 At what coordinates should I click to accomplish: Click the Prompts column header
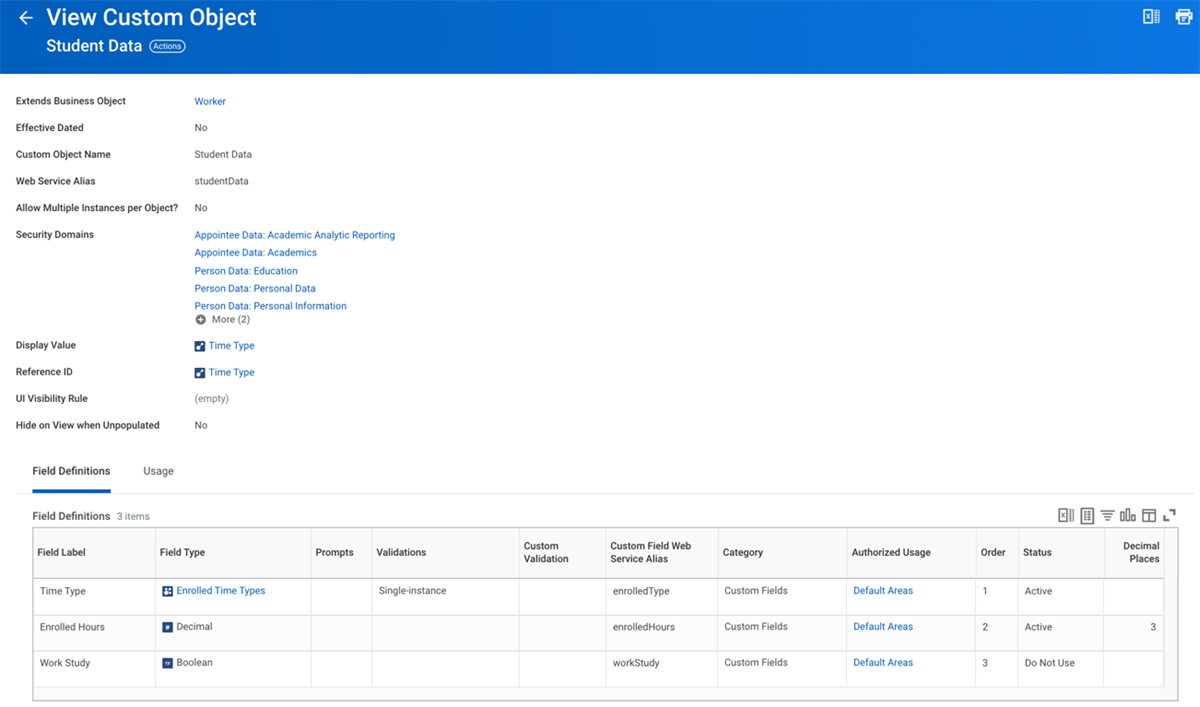341,552
